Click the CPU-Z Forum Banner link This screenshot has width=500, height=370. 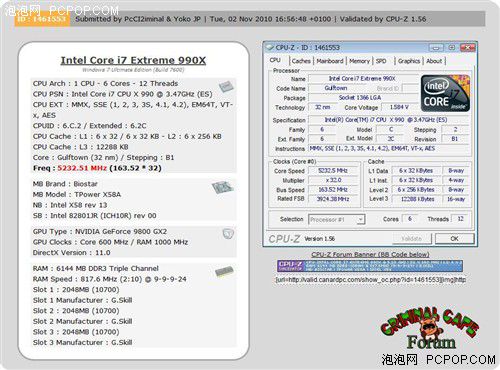pyautogui.click(x=370, y=254)
